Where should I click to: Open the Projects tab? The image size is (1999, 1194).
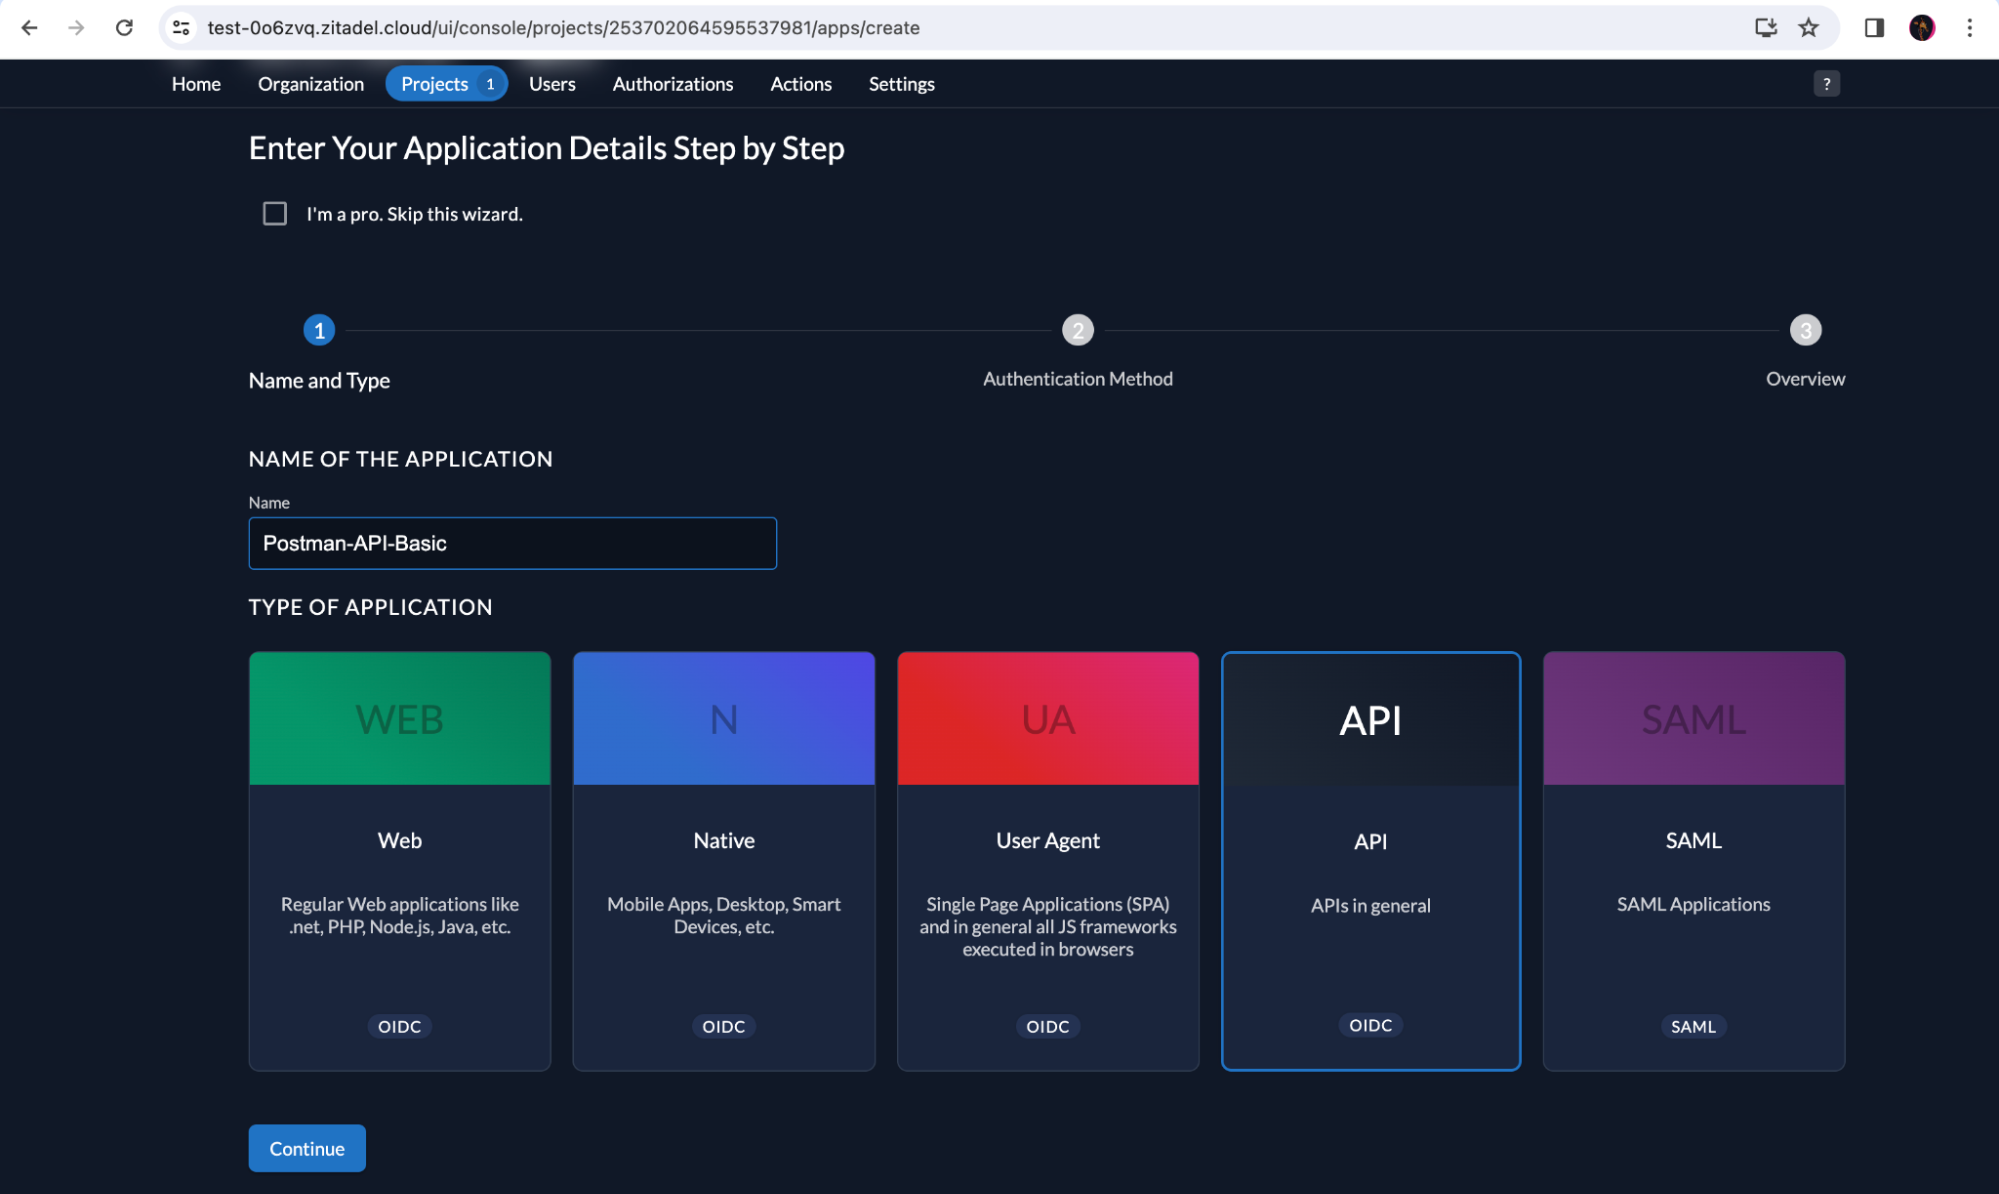pyautogui.click(x=446, y=84)
